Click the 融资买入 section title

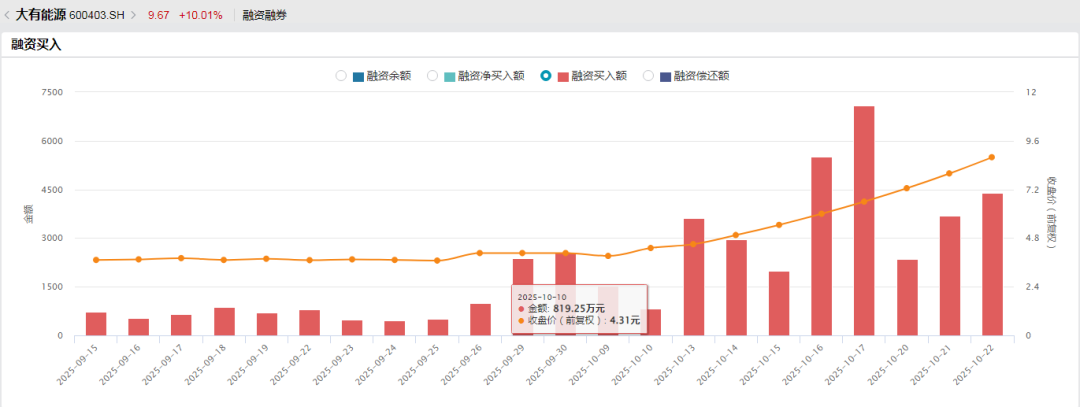[x=36, y=45]
